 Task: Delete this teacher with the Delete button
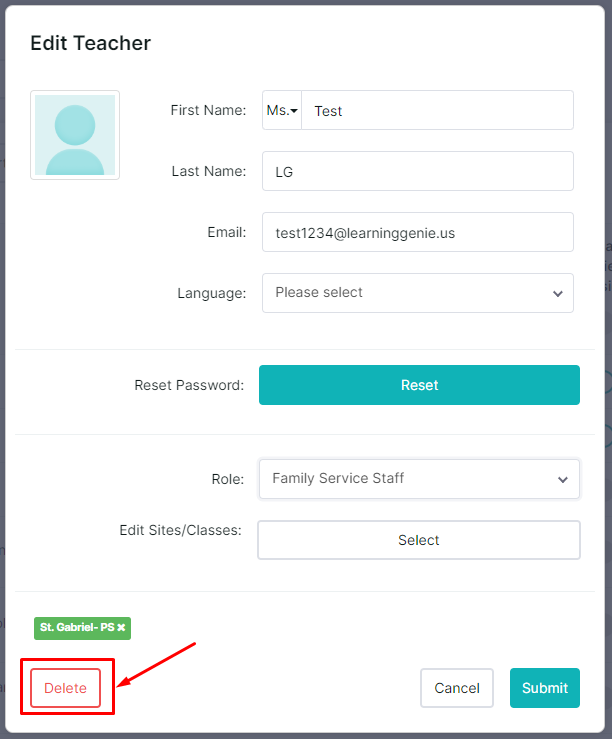pyautogui.click(x=66, y=688)
